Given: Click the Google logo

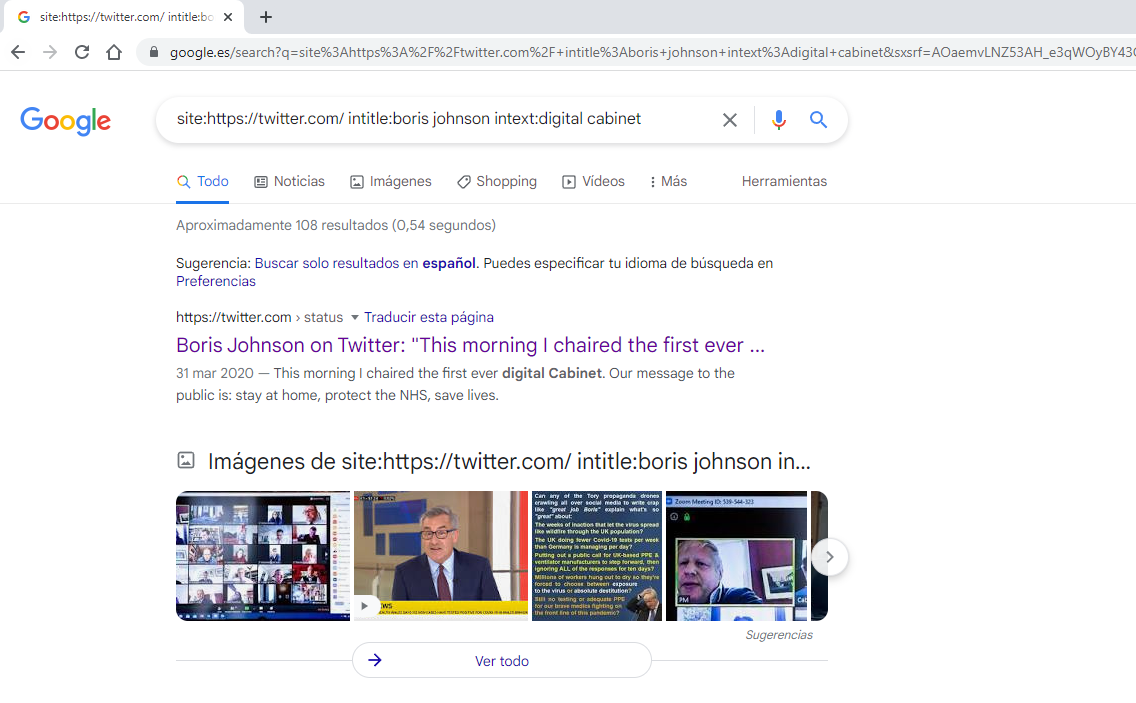Looking at the screenshot, I should (x=66, y=121).
